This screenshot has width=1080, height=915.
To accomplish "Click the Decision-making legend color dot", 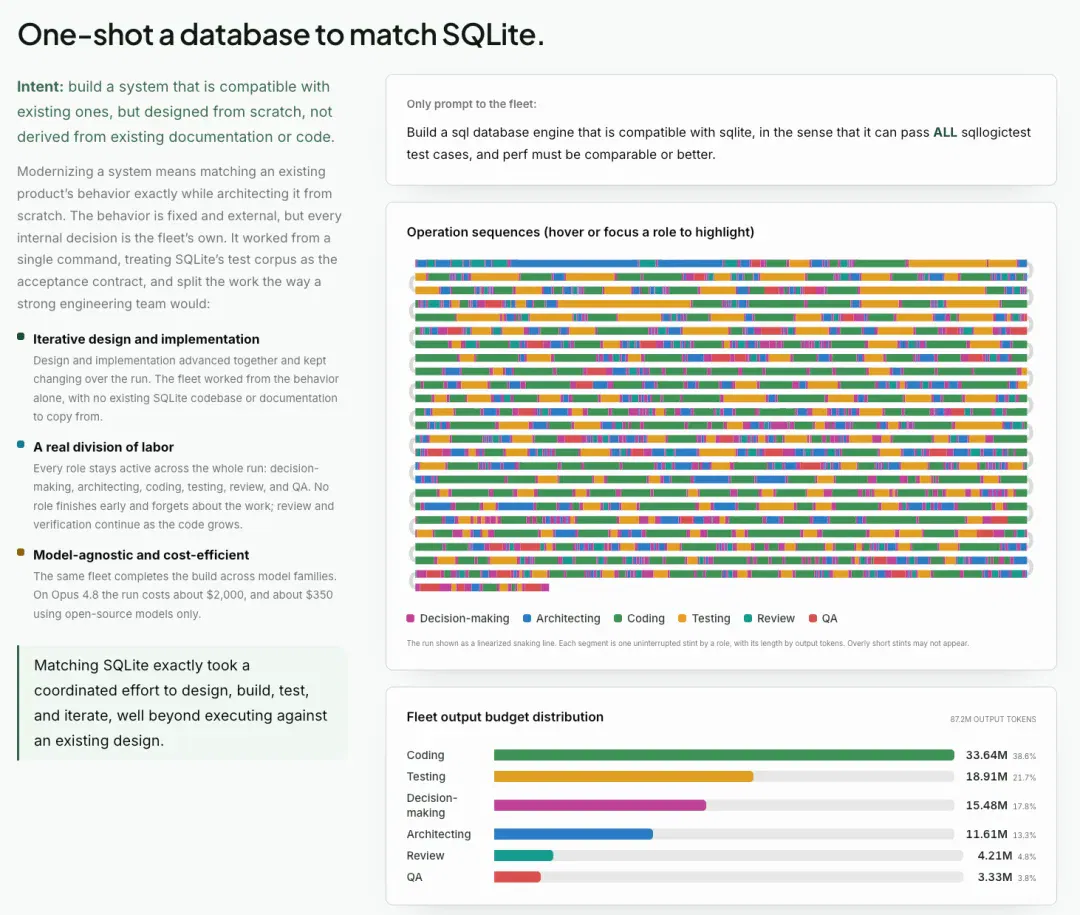I will pyautogui.click(x=411, y=618).
